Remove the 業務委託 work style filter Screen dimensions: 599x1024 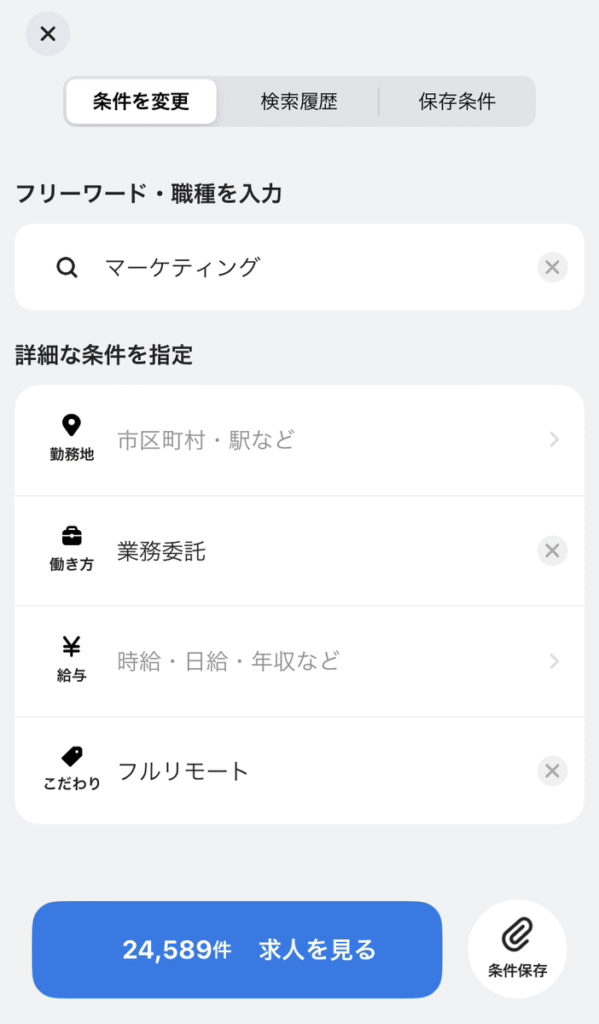pyautogui.click(x=552, y=551)
